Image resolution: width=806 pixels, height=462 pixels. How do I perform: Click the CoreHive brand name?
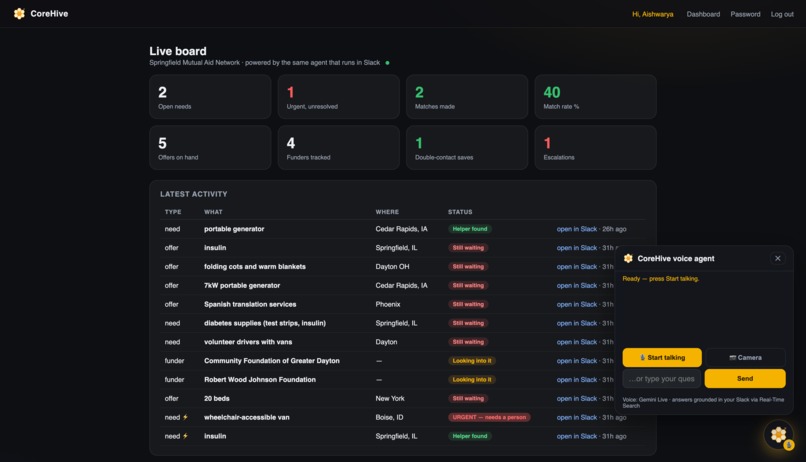point(49,14)
